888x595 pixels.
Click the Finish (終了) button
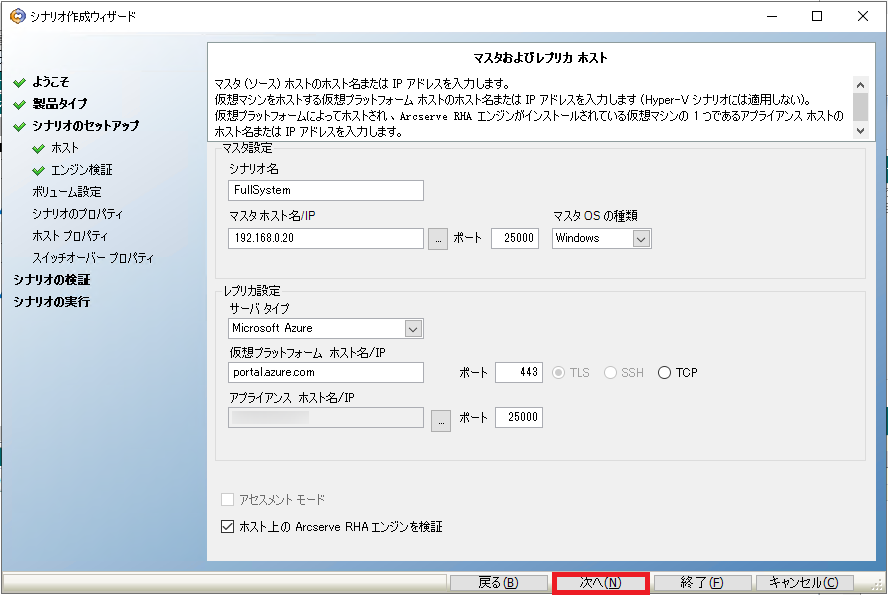[702, 583]
